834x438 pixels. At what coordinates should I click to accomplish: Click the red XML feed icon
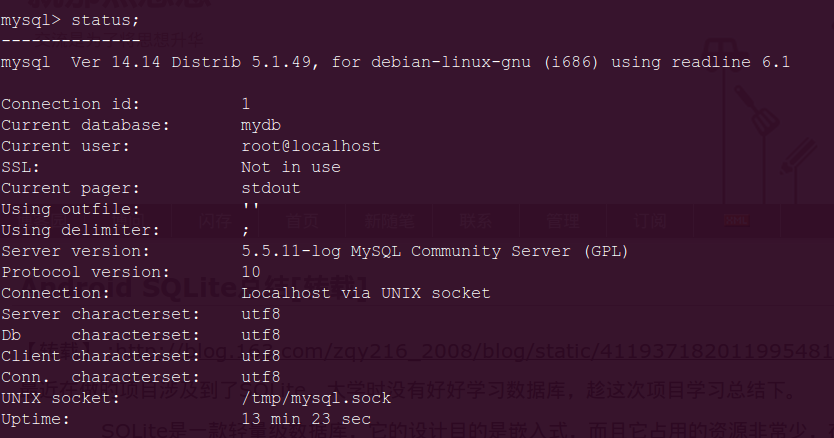(x=736, y=220)
